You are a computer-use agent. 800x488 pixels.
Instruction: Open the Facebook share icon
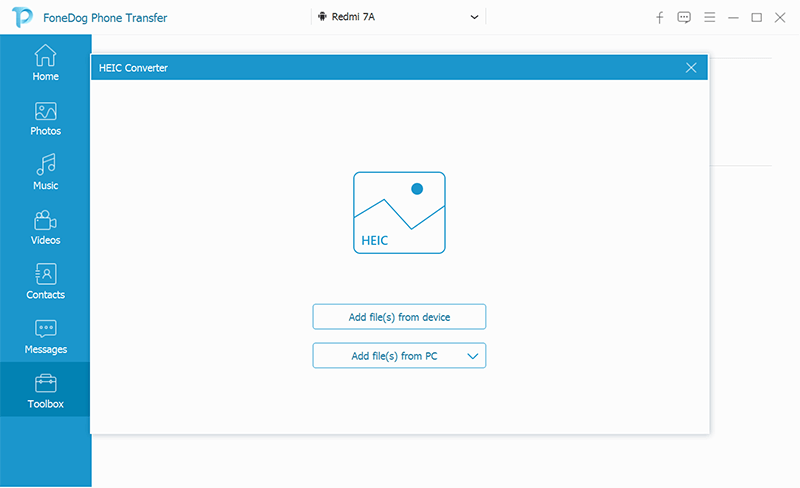(660, 17)
